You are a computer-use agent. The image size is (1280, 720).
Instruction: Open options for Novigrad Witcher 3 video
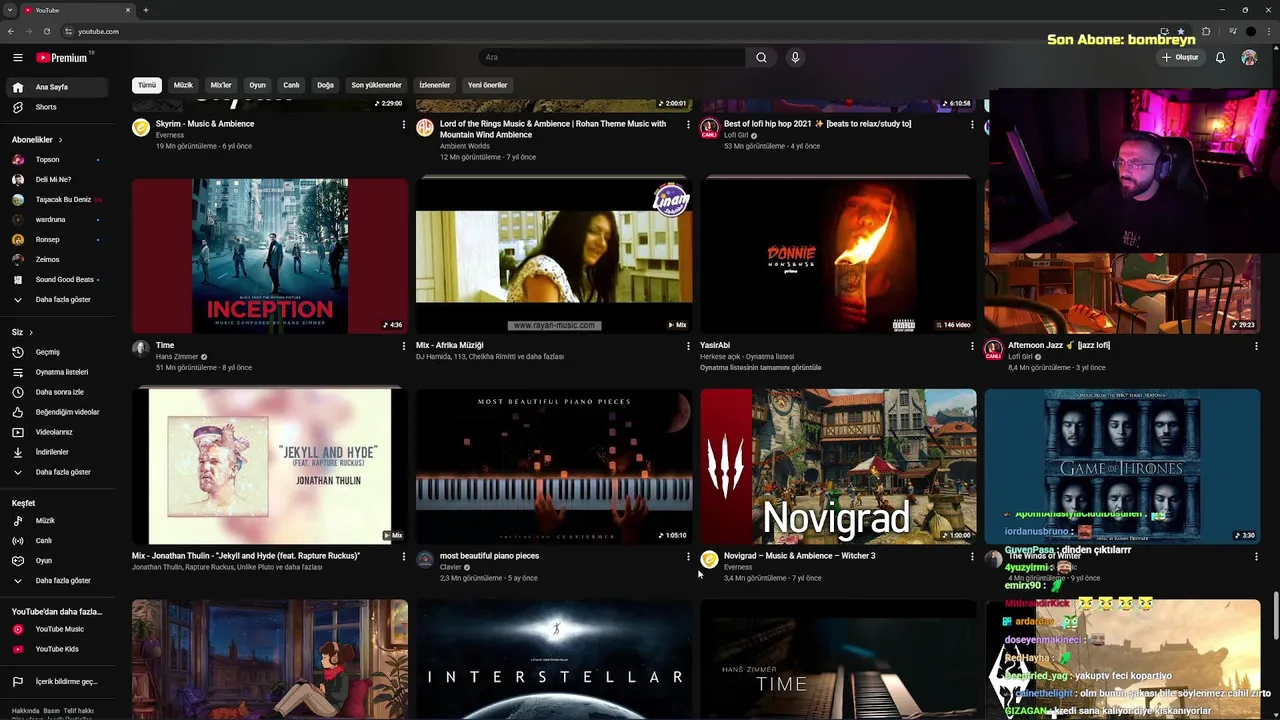pos(972,557)
